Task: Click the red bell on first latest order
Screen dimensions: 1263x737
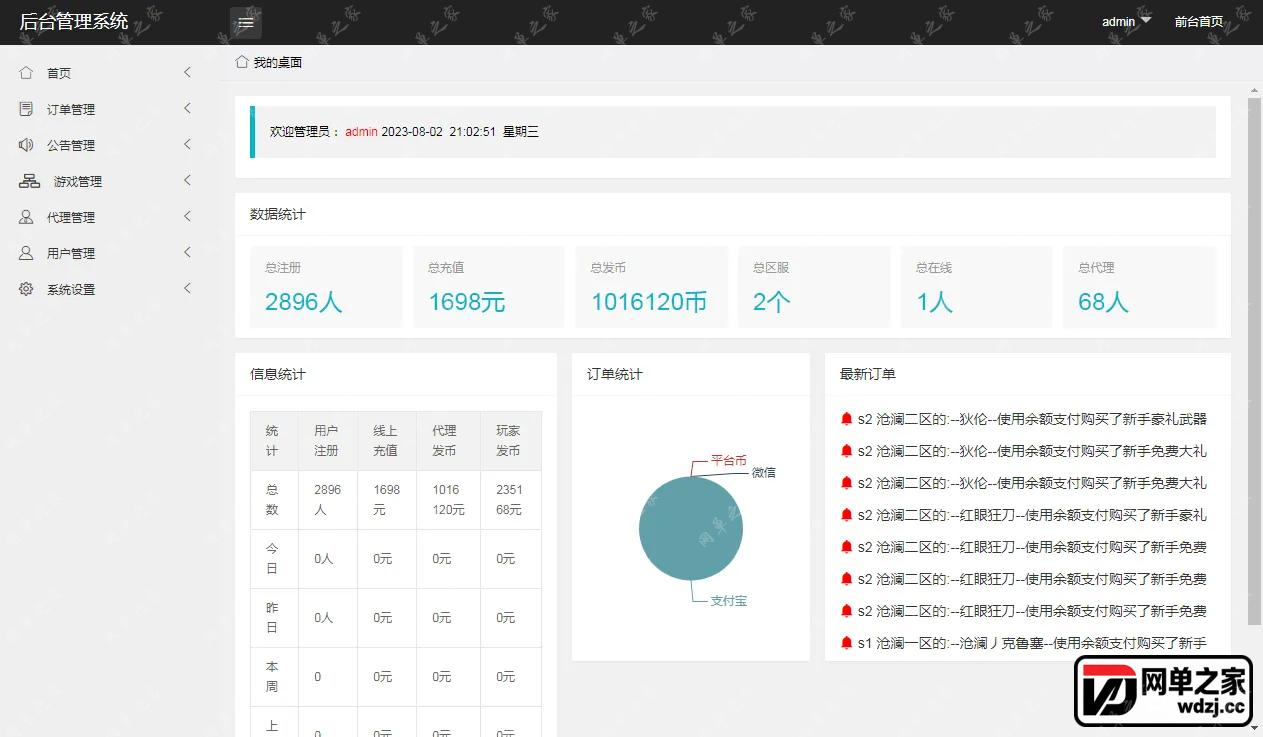Action: 846,419
